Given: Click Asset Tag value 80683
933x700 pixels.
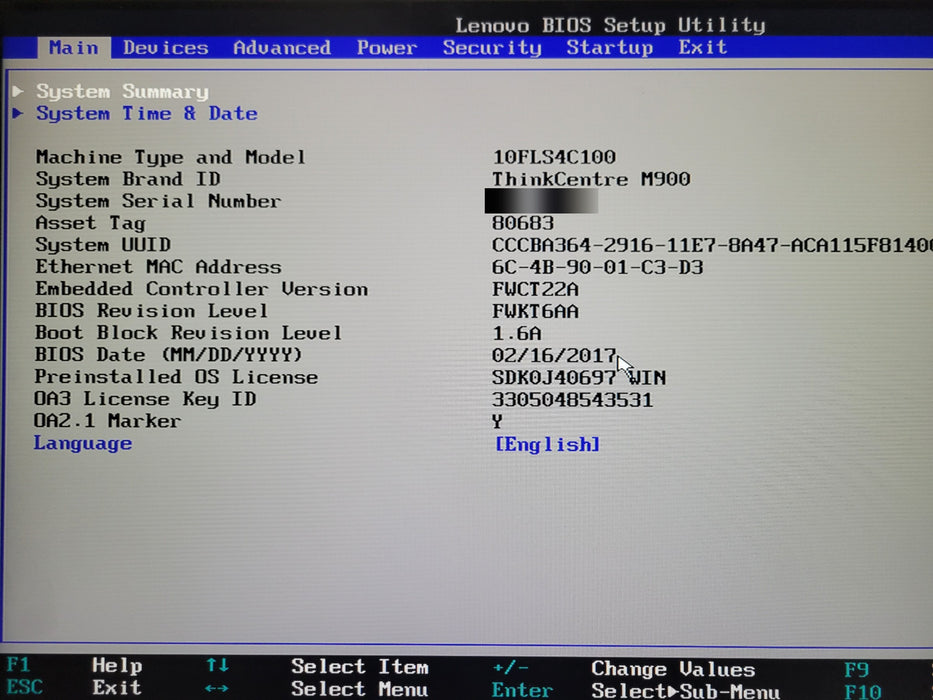Looking at the screenshot, I should [x=522, y=223].
